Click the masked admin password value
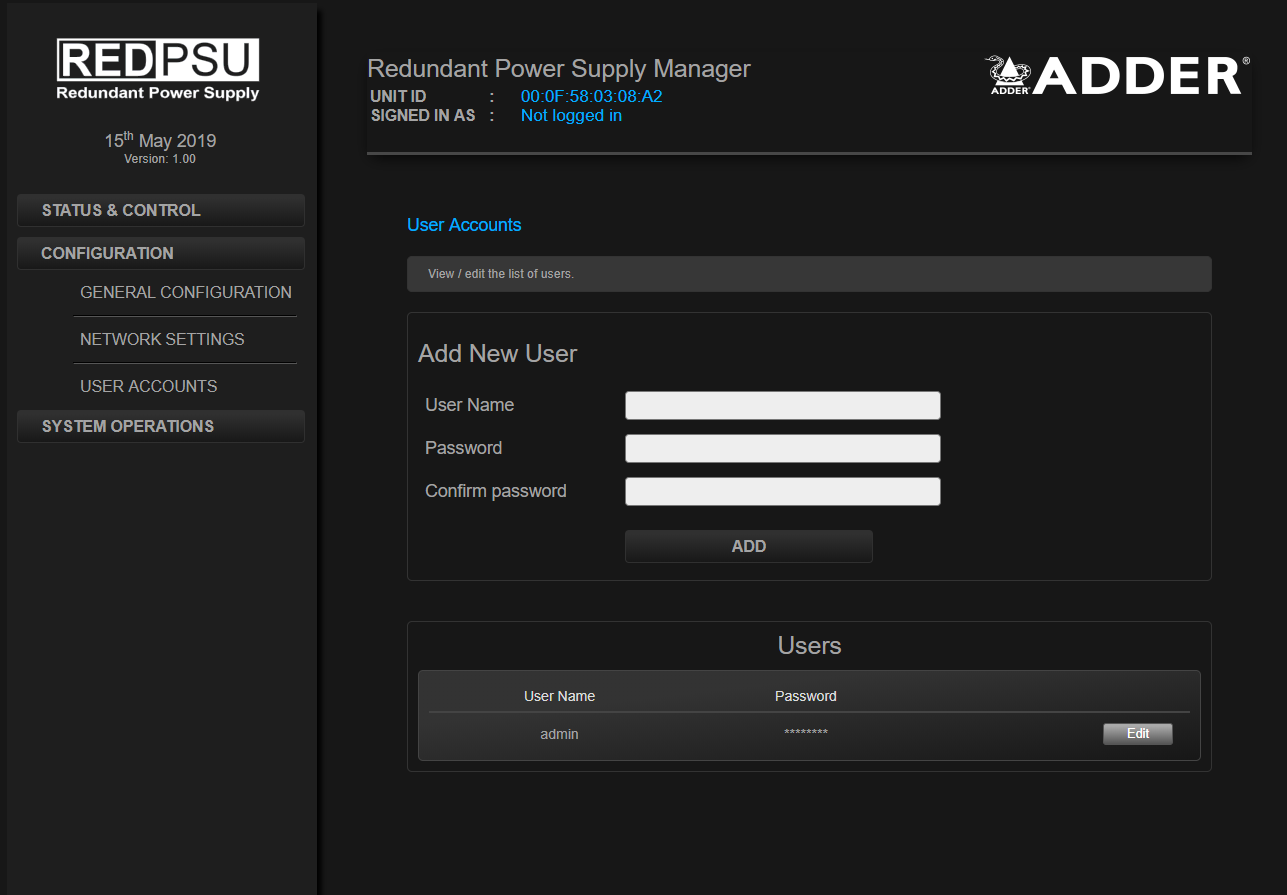 tap(805, 735)
